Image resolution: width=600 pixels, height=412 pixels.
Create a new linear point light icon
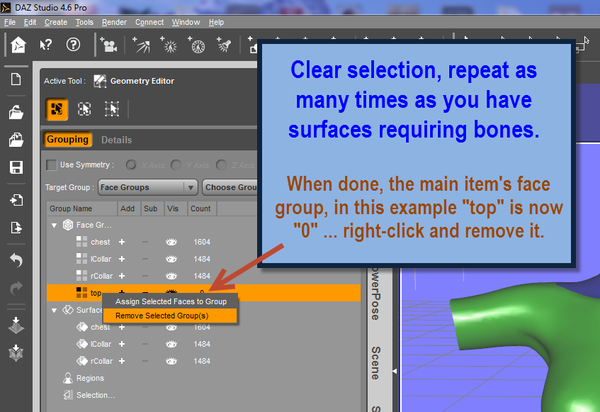197,45
